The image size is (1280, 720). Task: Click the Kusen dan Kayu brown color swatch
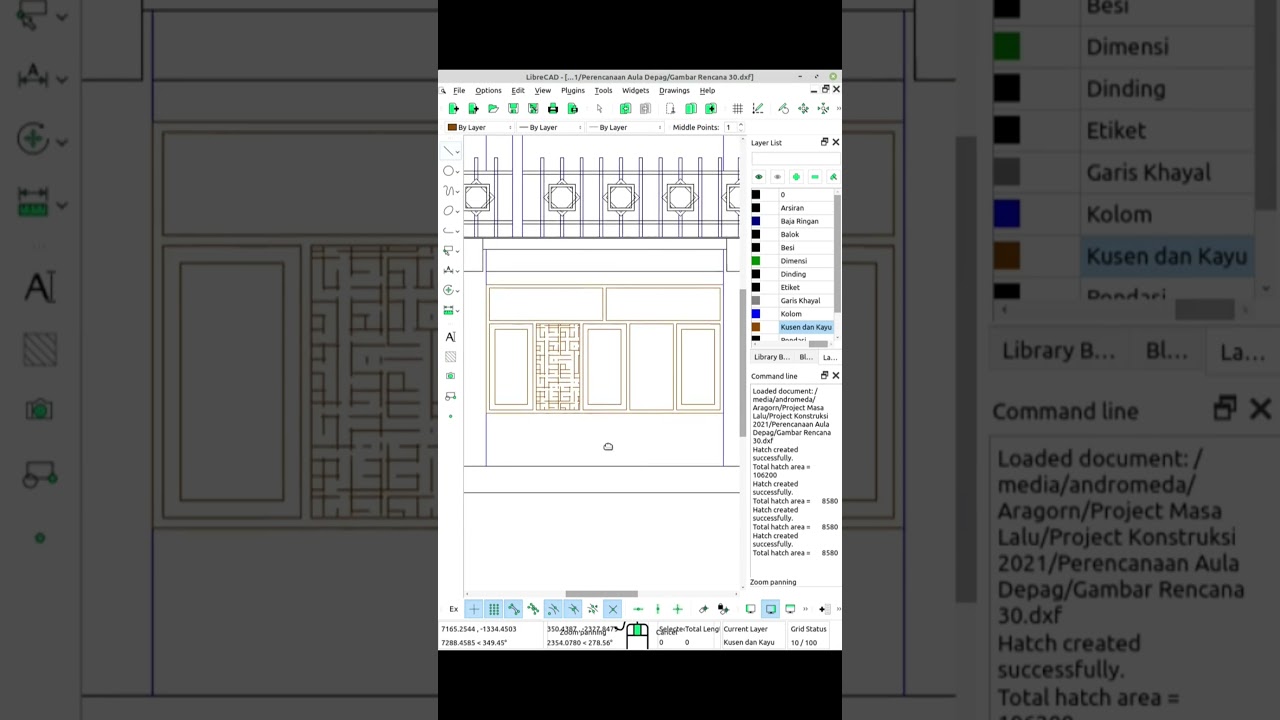[756, 327]
